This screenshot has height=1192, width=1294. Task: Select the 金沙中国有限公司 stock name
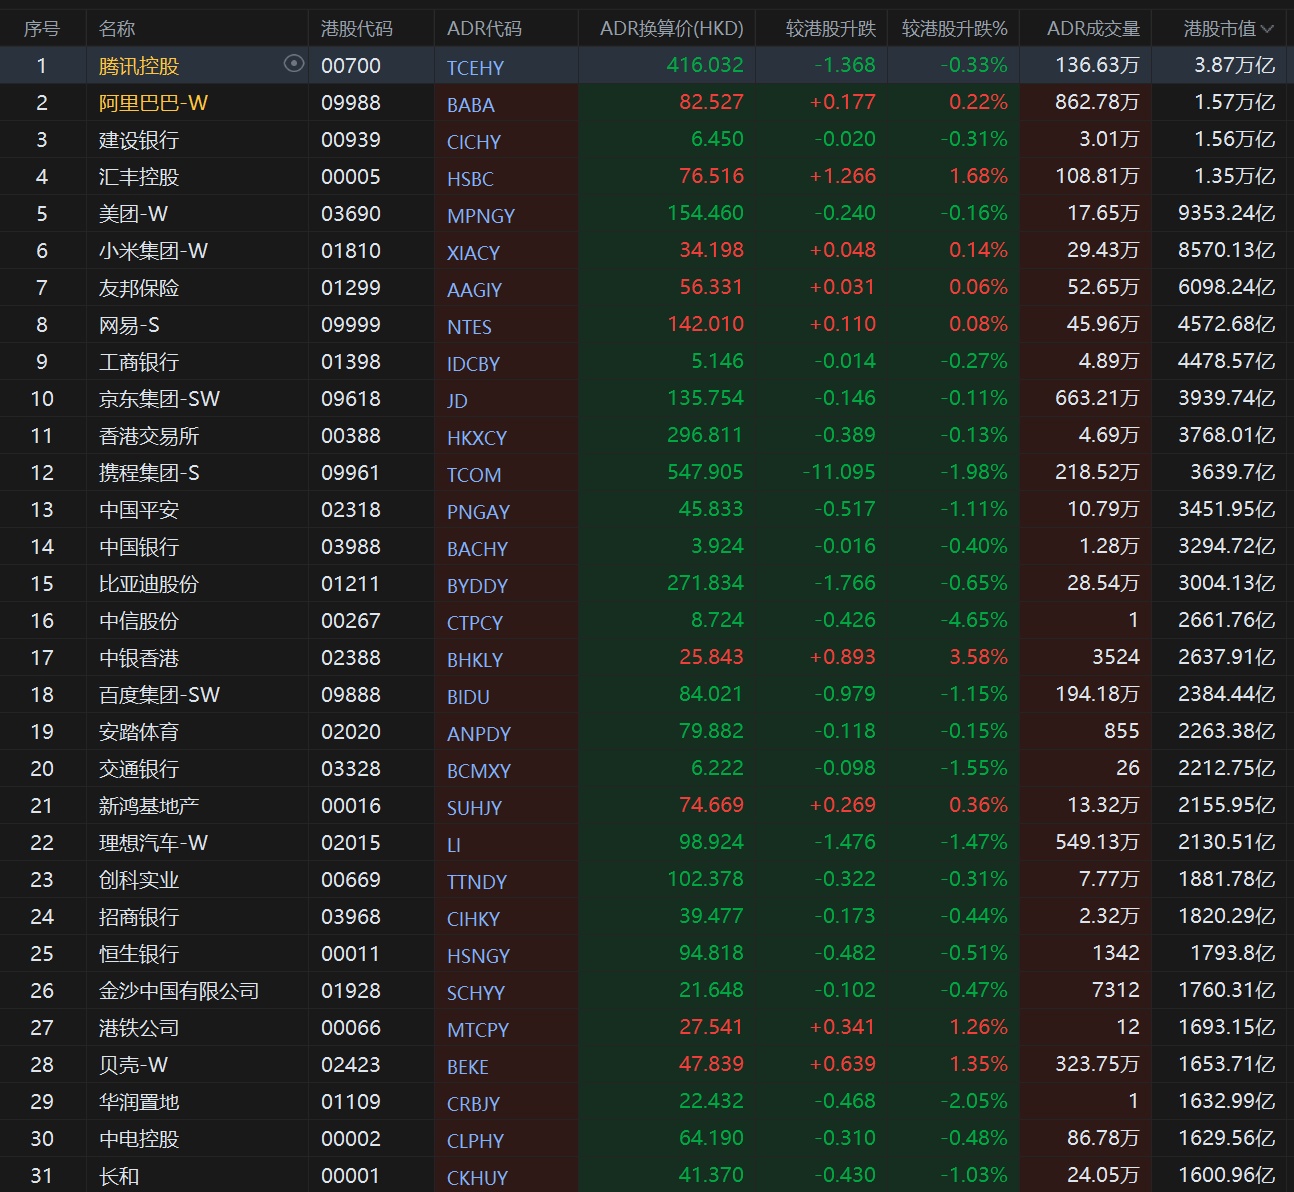tap(179, 991)
